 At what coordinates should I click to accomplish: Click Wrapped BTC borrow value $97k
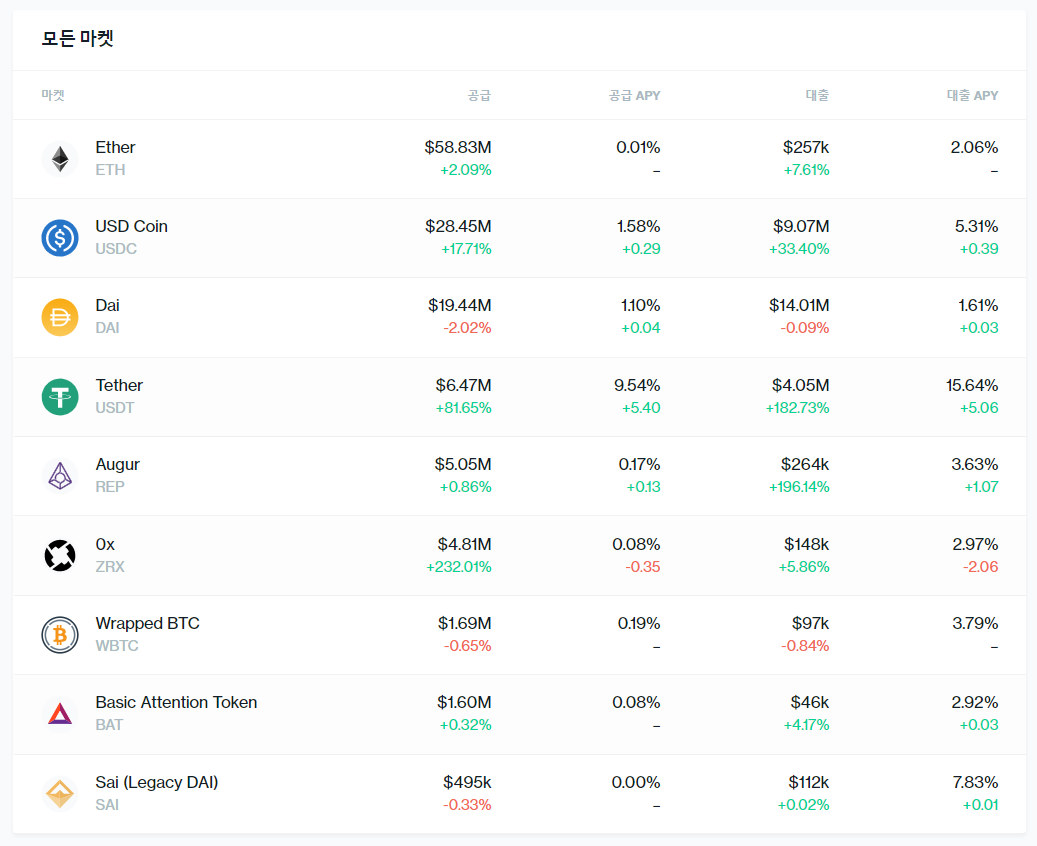coord(810,624)
